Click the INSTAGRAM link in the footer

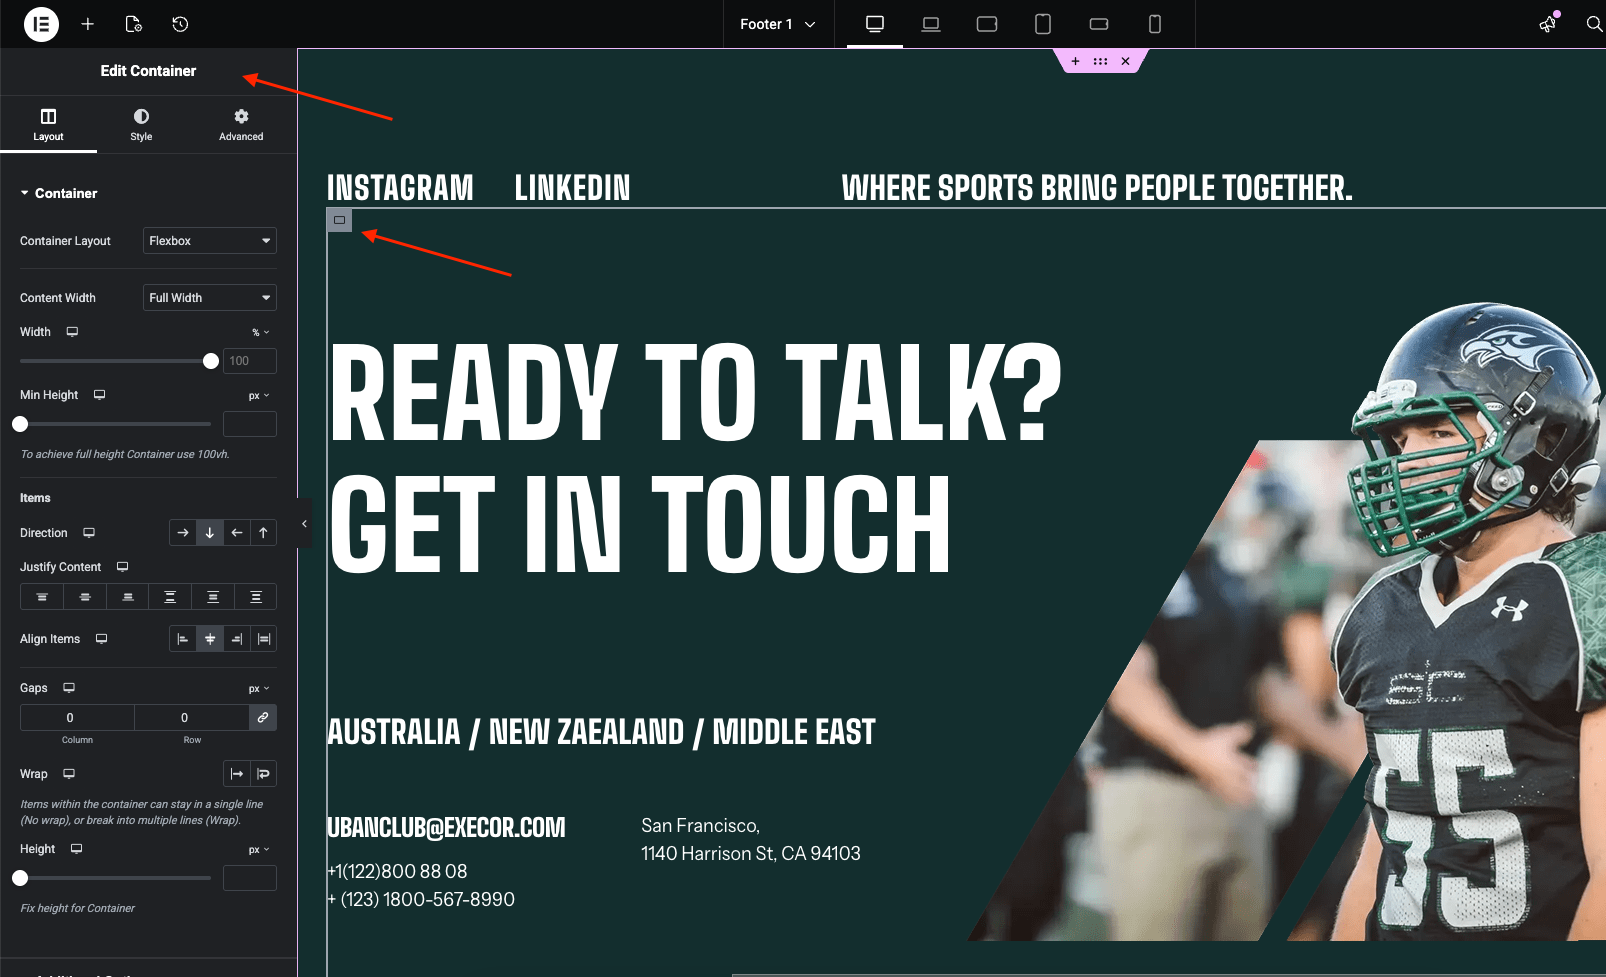pos(400,188)
